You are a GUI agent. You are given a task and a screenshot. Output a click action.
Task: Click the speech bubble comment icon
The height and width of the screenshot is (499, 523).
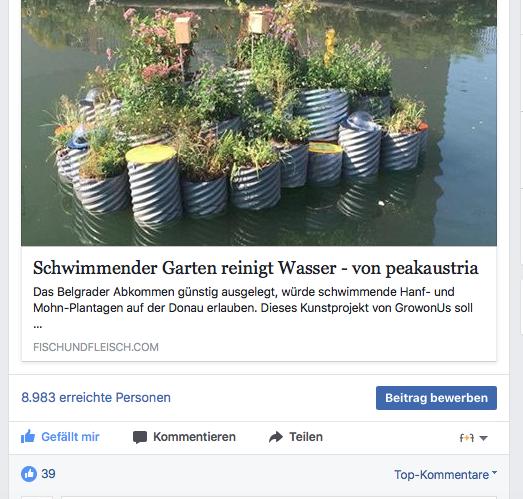[140, 437]
